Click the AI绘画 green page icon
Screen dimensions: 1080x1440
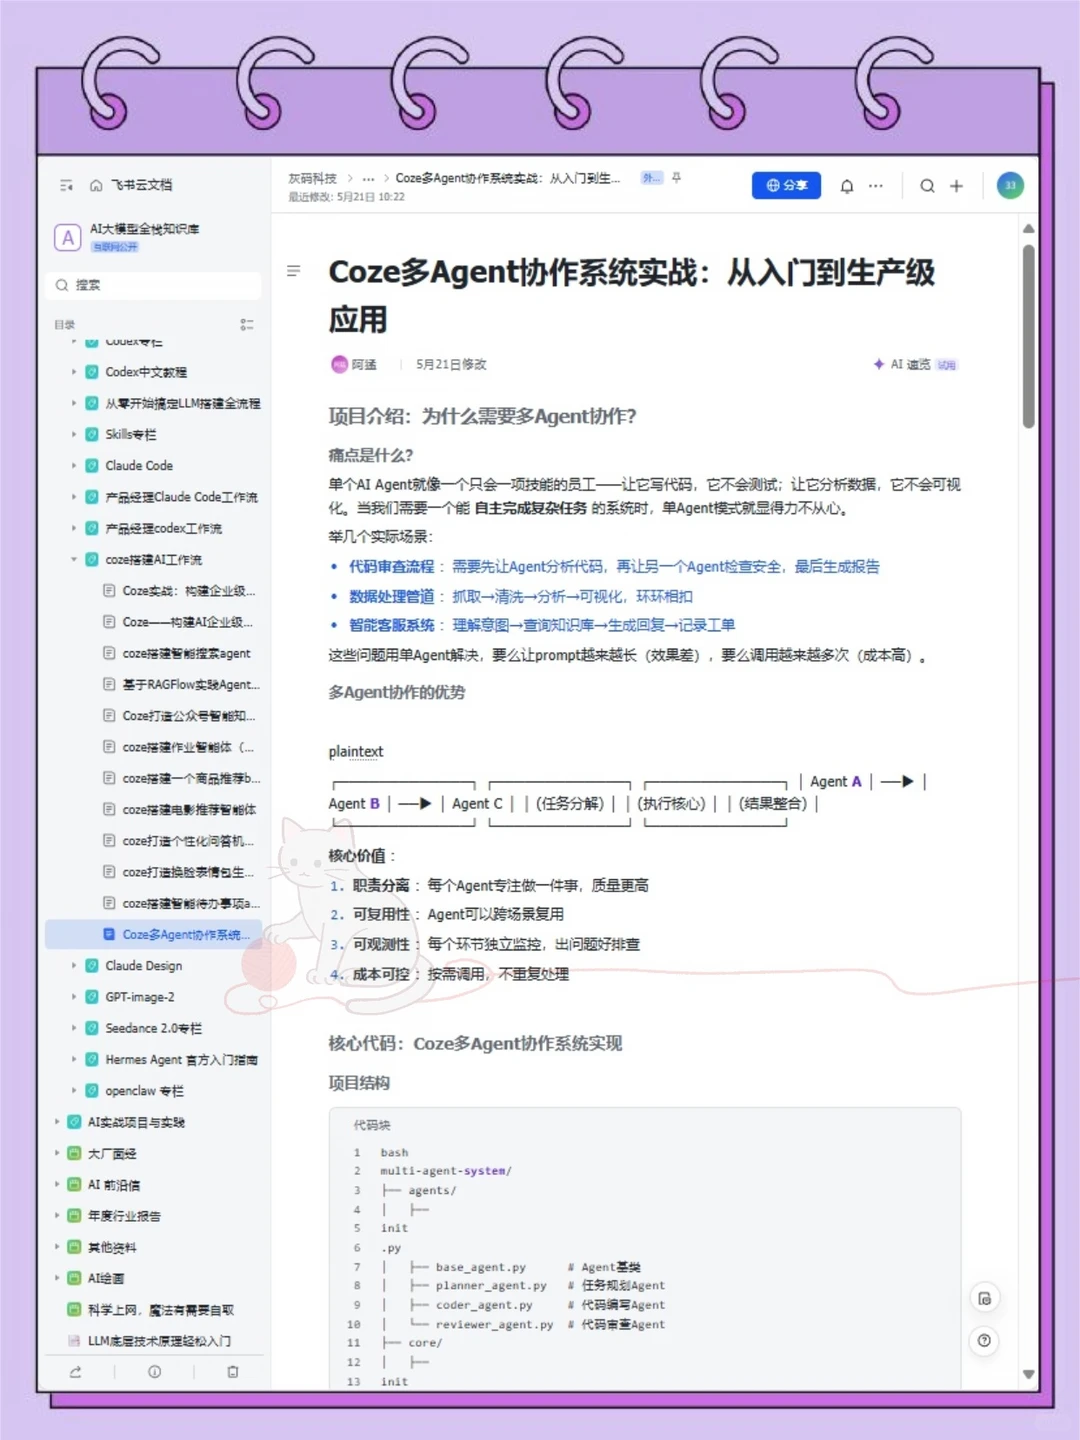coord(74,1278)
